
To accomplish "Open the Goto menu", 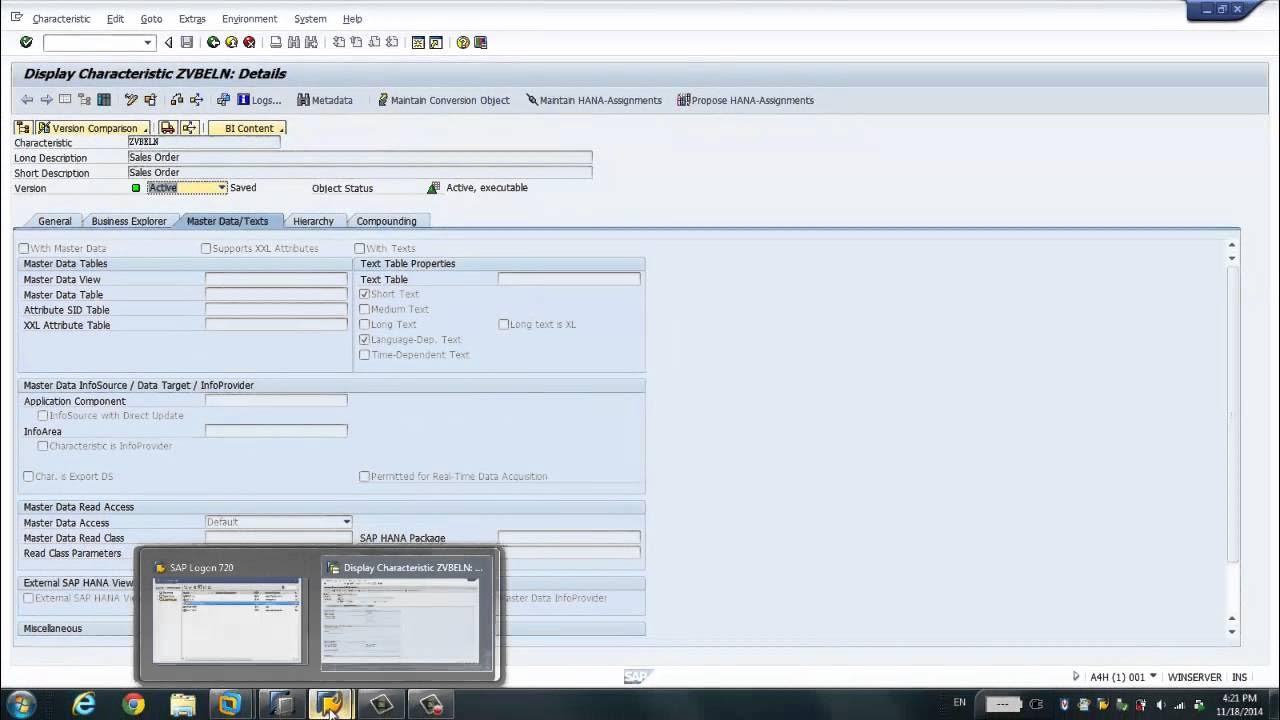I will point(151,19).
